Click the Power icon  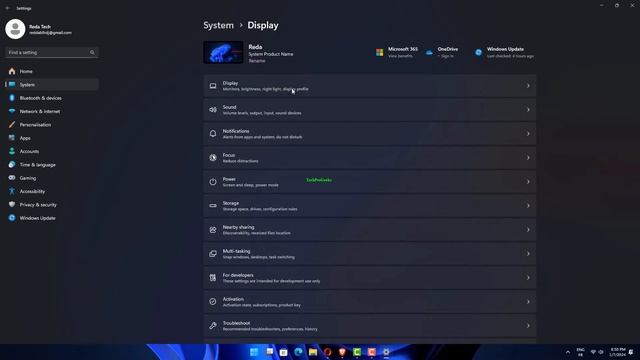coord(213,182)
